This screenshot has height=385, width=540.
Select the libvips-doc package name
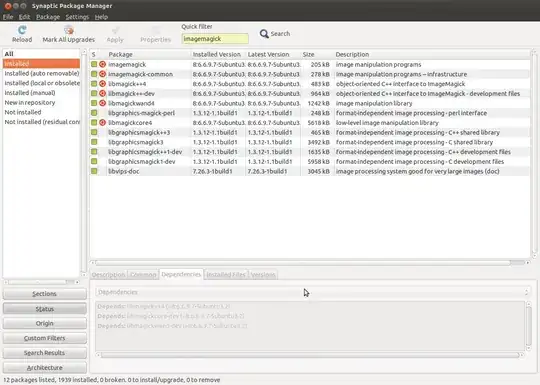(x=124, y=171)
